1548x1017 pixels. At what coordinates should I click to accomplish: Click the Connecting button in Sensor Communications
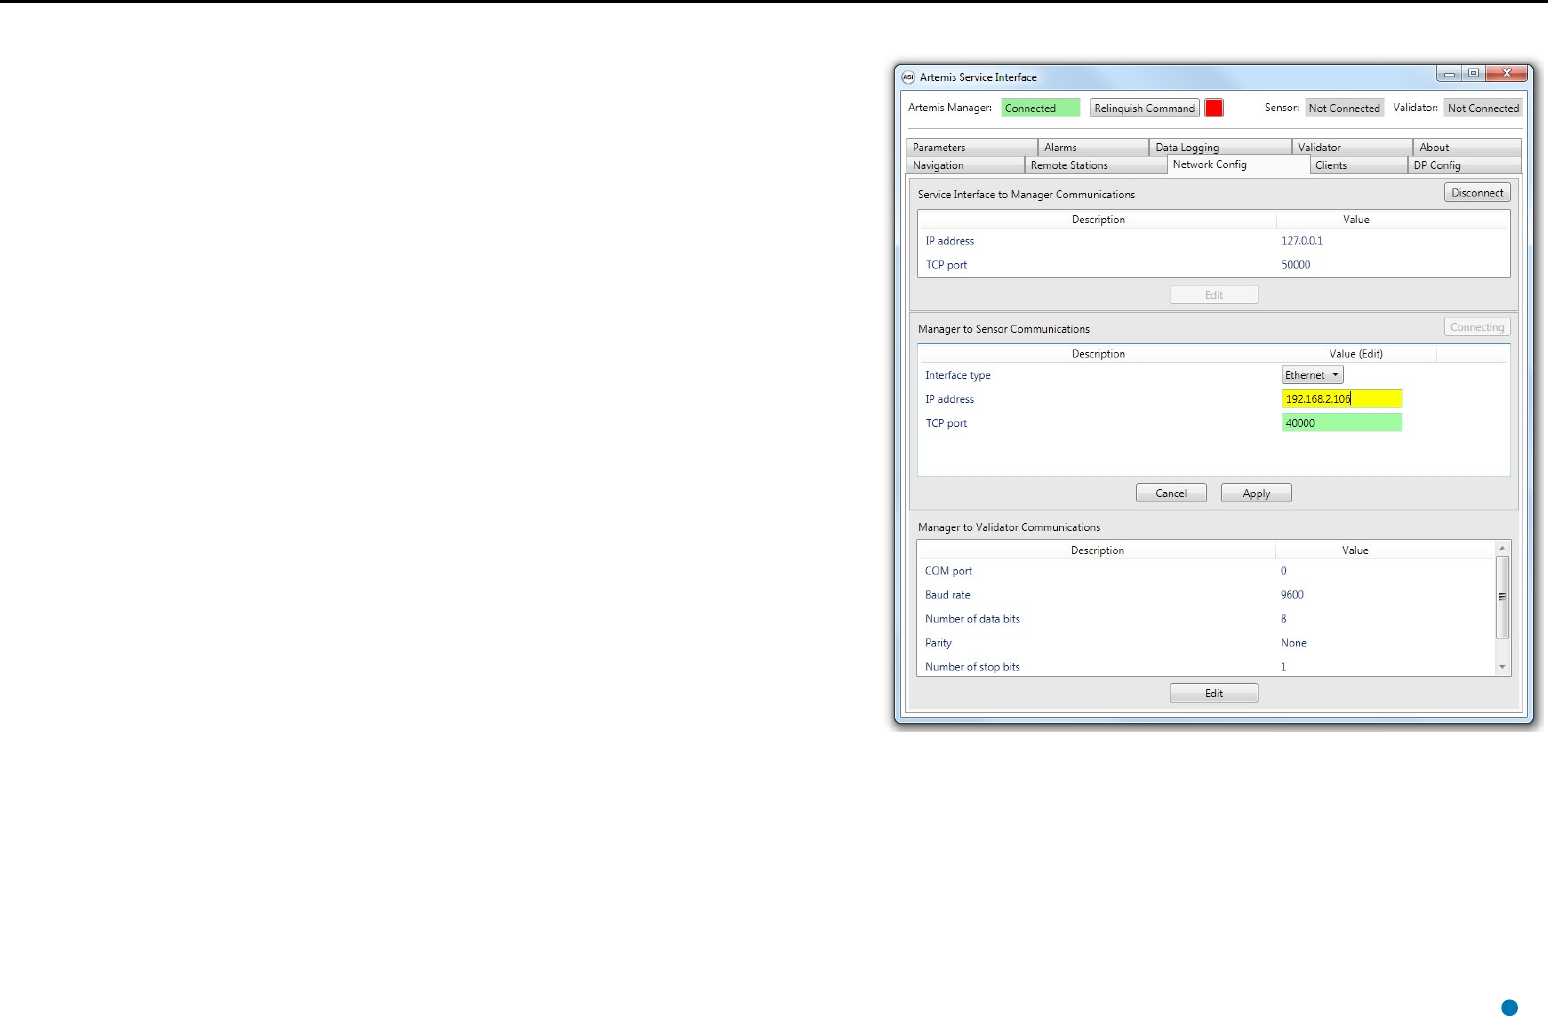click(1477, 327)
